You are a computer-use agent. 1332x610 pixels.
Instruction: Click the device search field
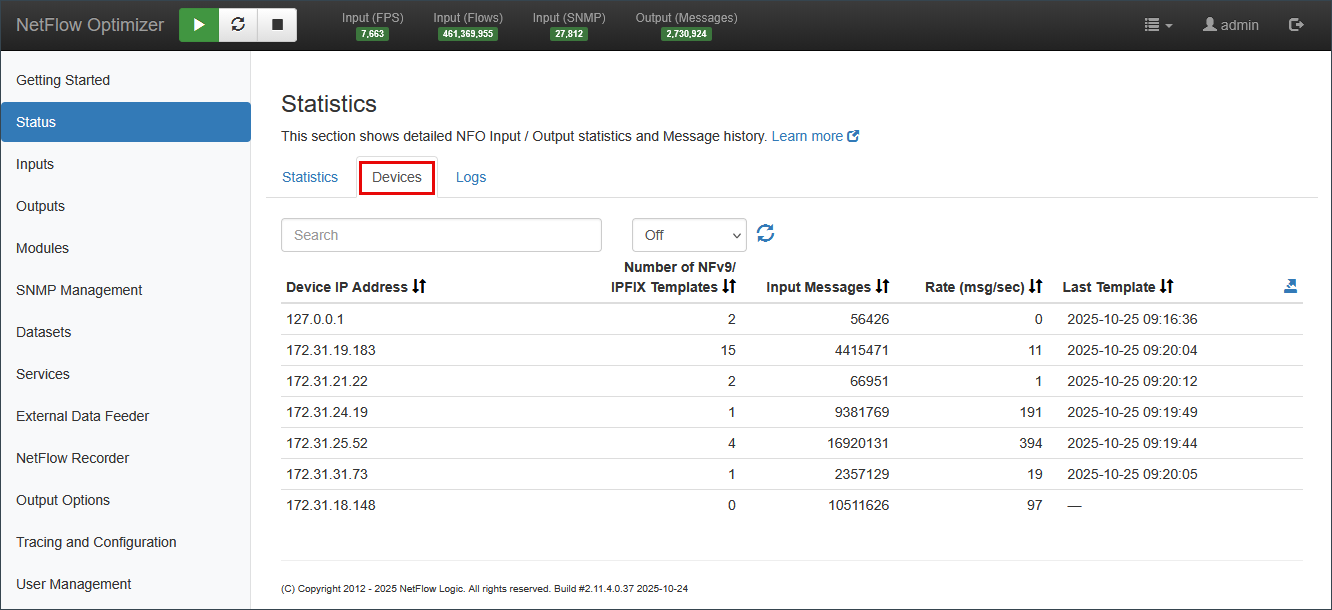(441, 235)
